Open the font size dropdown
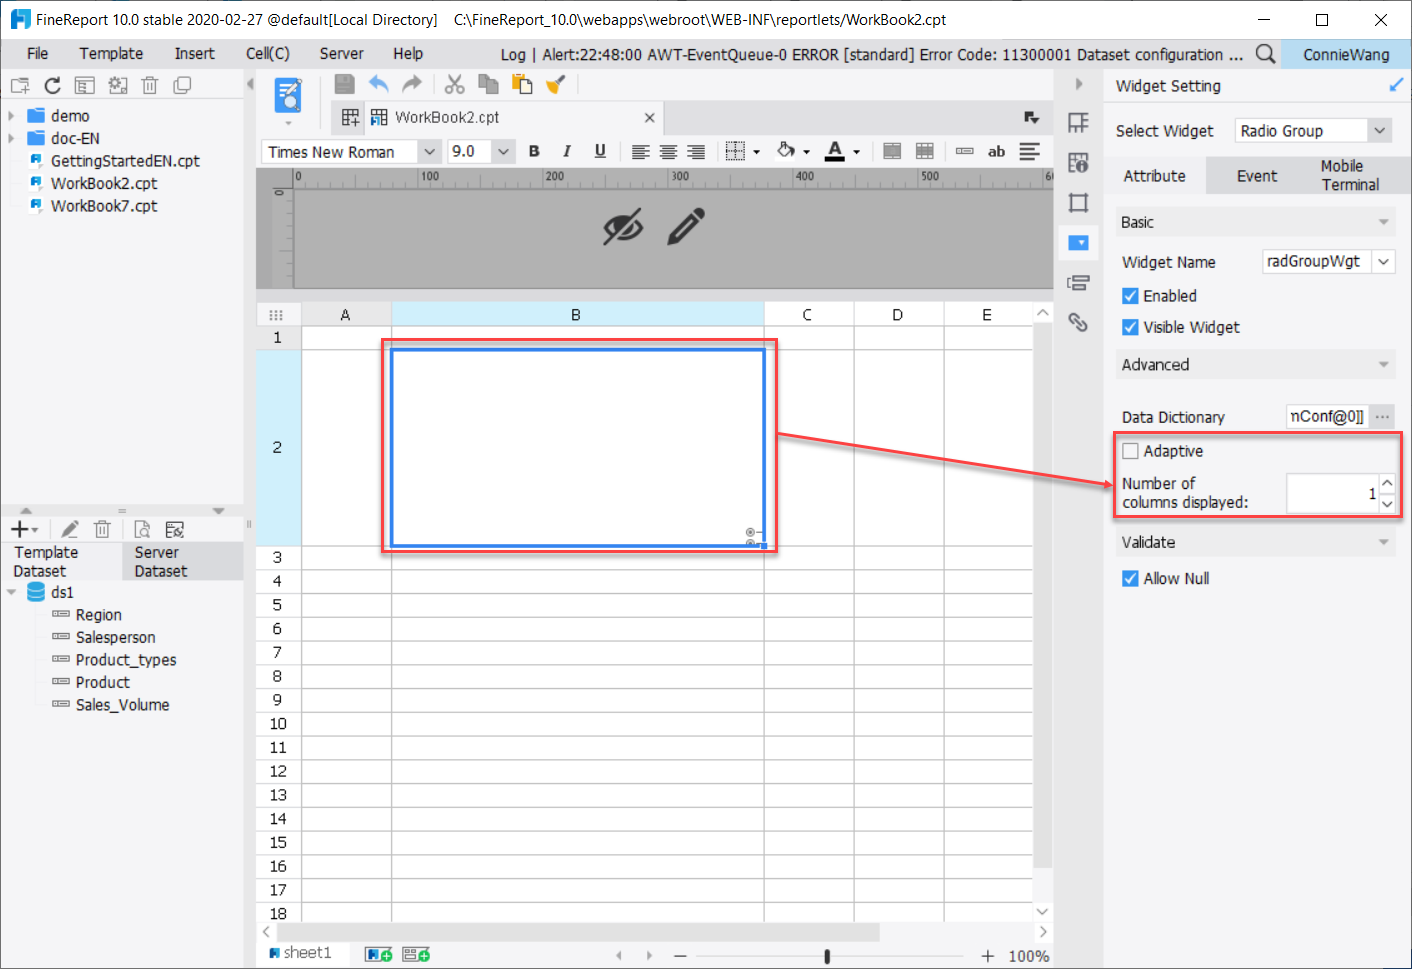 (503, 152)
